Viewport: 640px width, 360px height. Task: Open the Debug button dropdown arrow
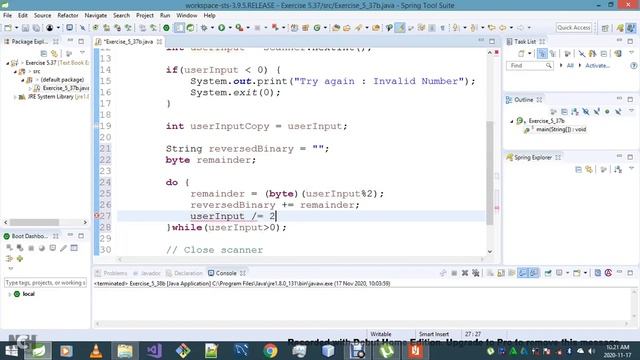pos(212,28)
